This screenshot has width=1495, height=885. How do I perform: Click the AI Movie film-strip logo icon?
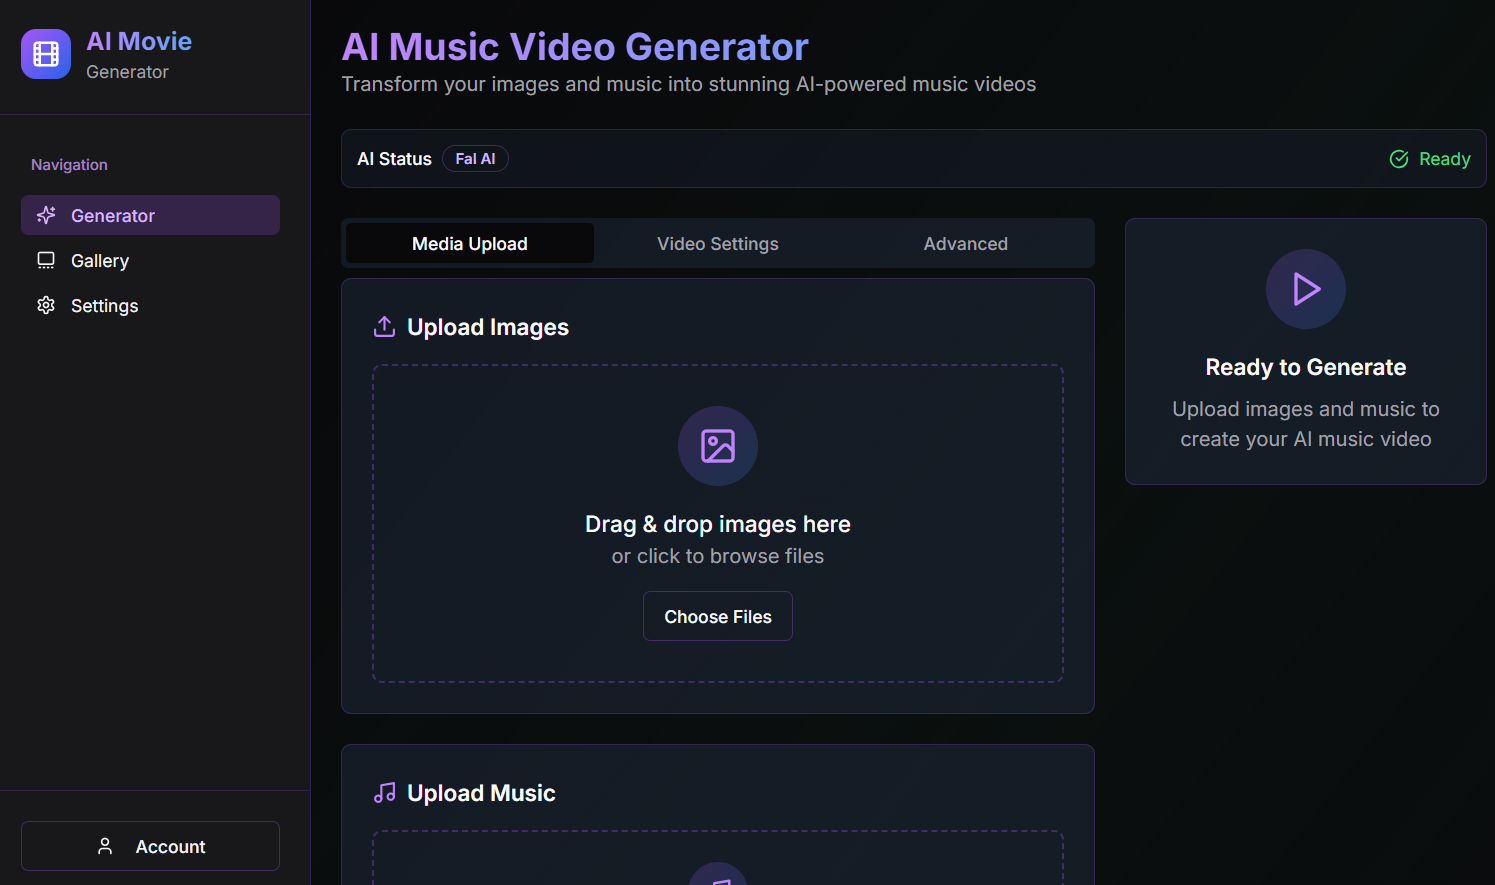[x=46, y=54]
